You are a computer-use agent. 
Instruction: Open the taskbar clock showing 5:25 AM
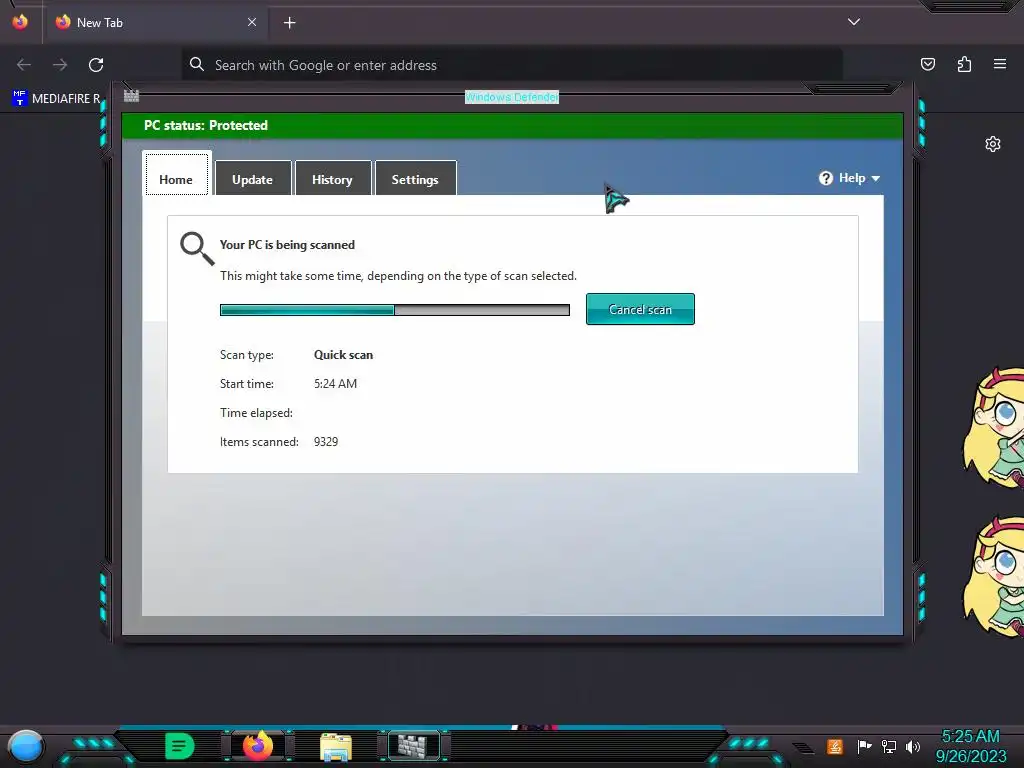click(970, 737)
